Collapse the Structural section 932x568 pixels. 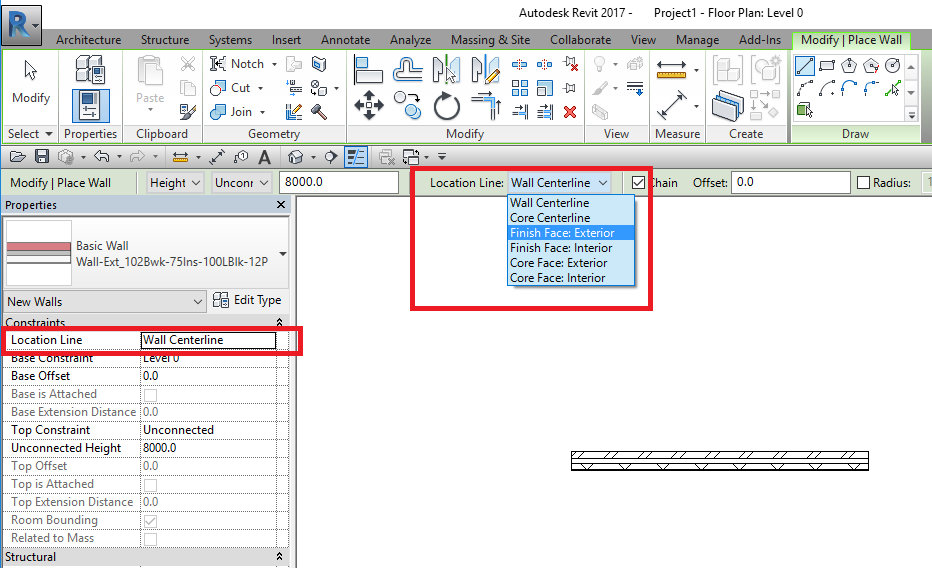click(x=279, y=557)
